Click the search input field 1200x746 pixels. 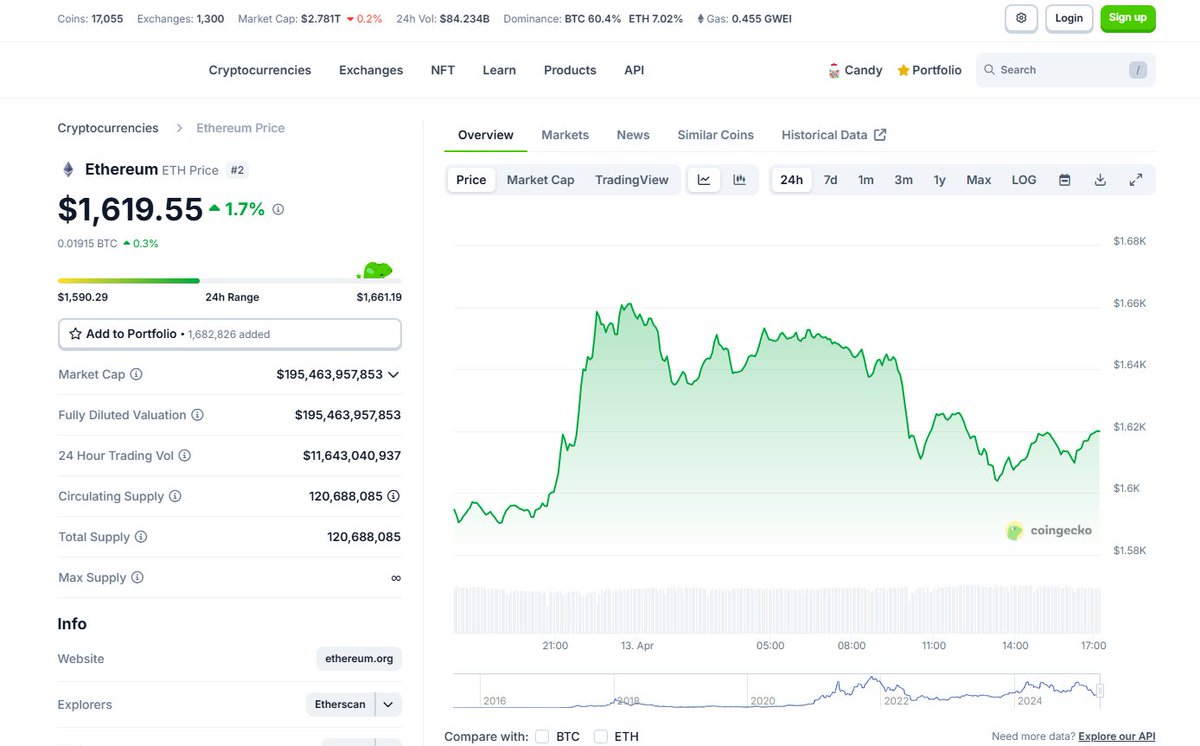point(1050,69)
